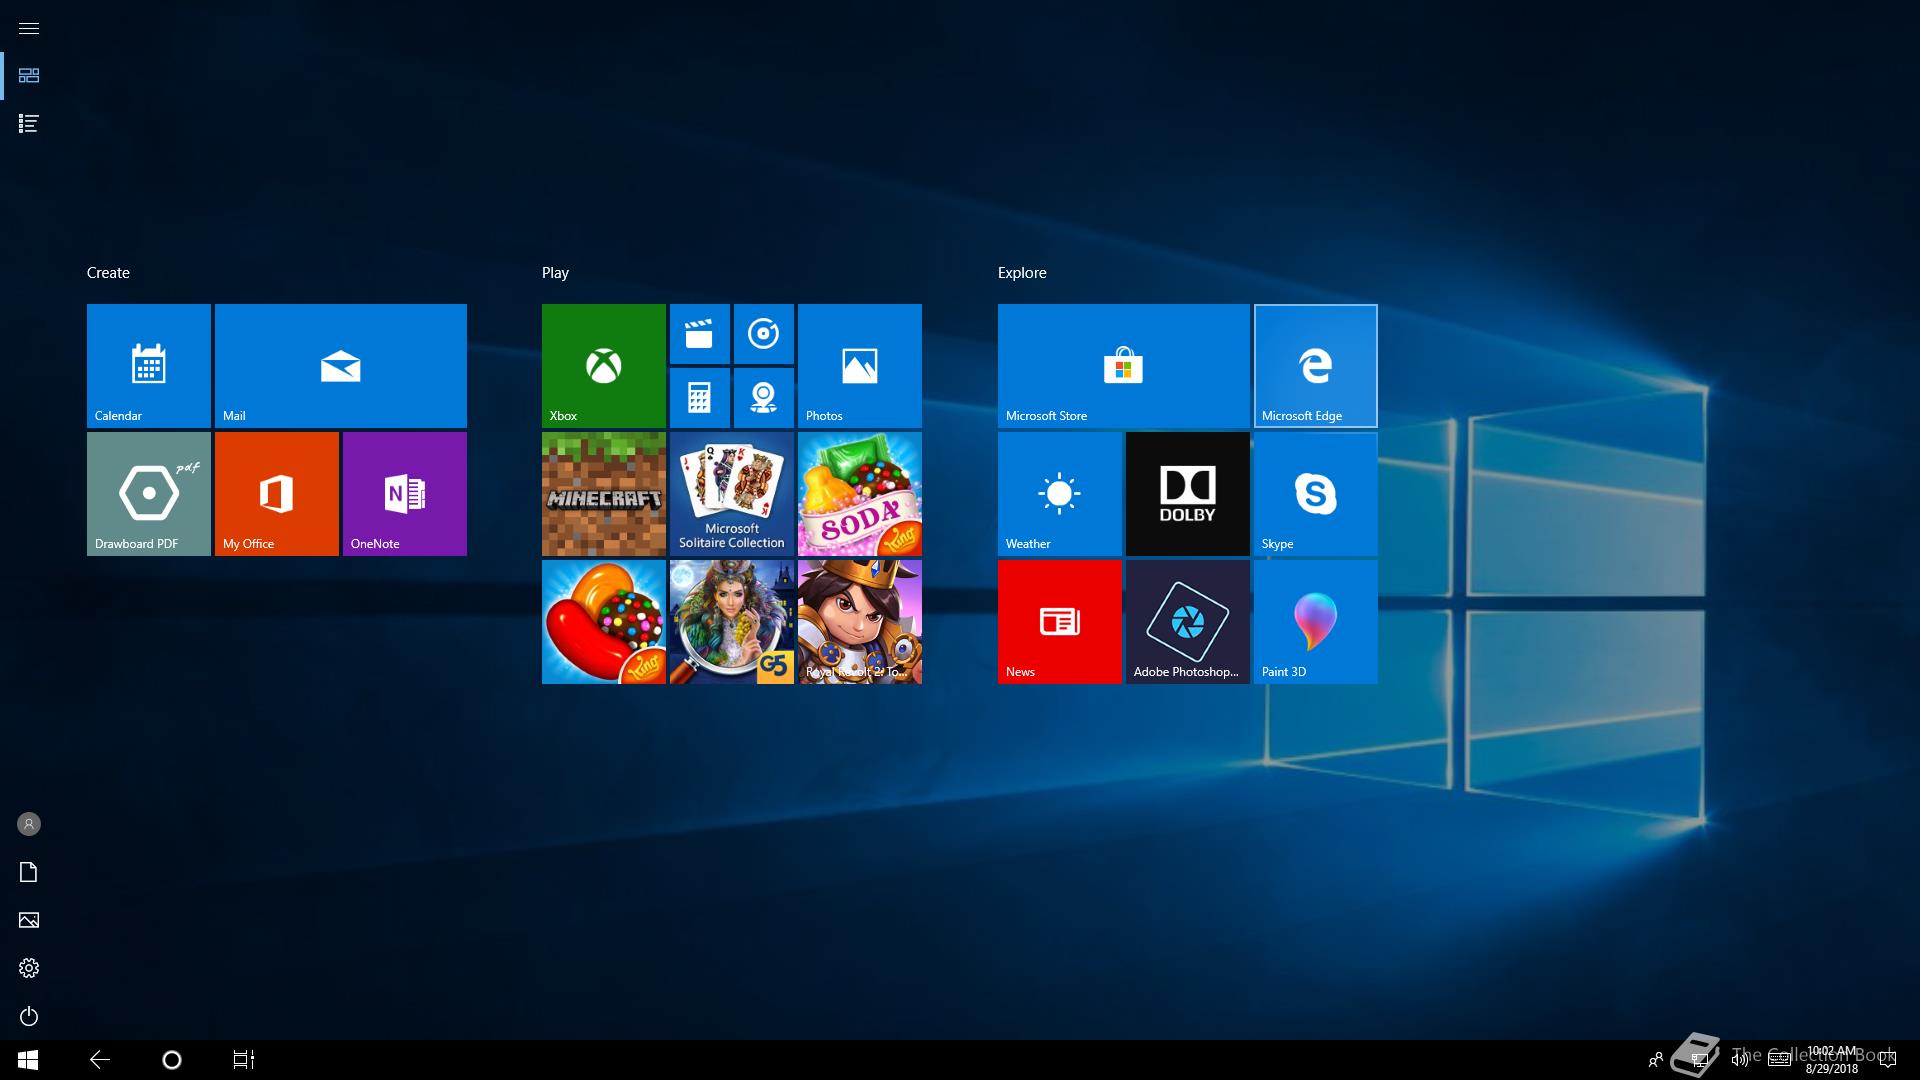This screenshot has height=1080, width=1920.
Task: Launch the Royal Revolt 2 tile
Action: pos(860,622)
